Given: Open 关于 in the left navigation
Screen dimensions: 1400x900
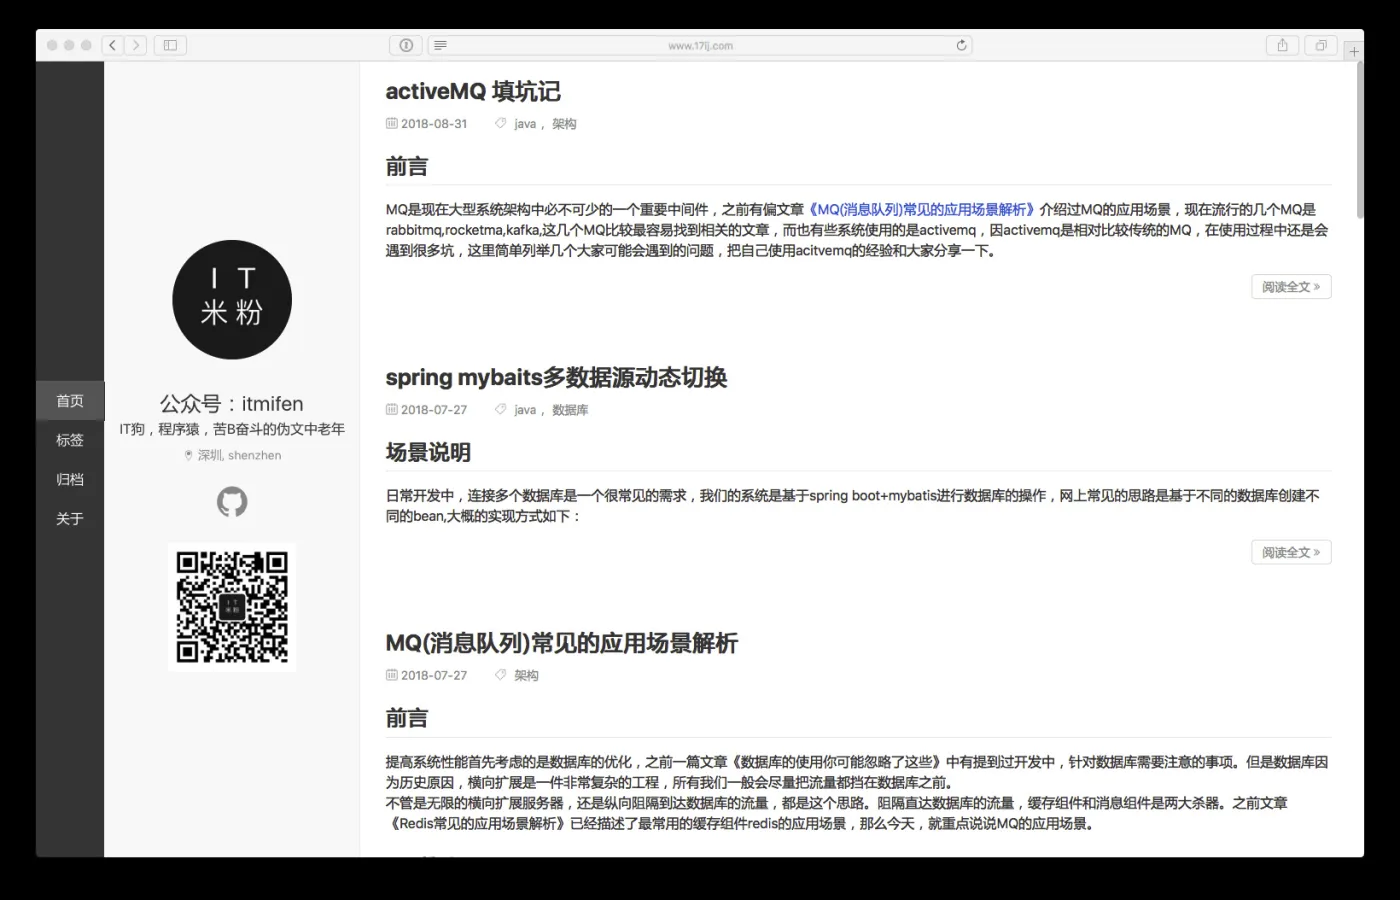Looking at the screenshot, I should (x=70, y=518).
